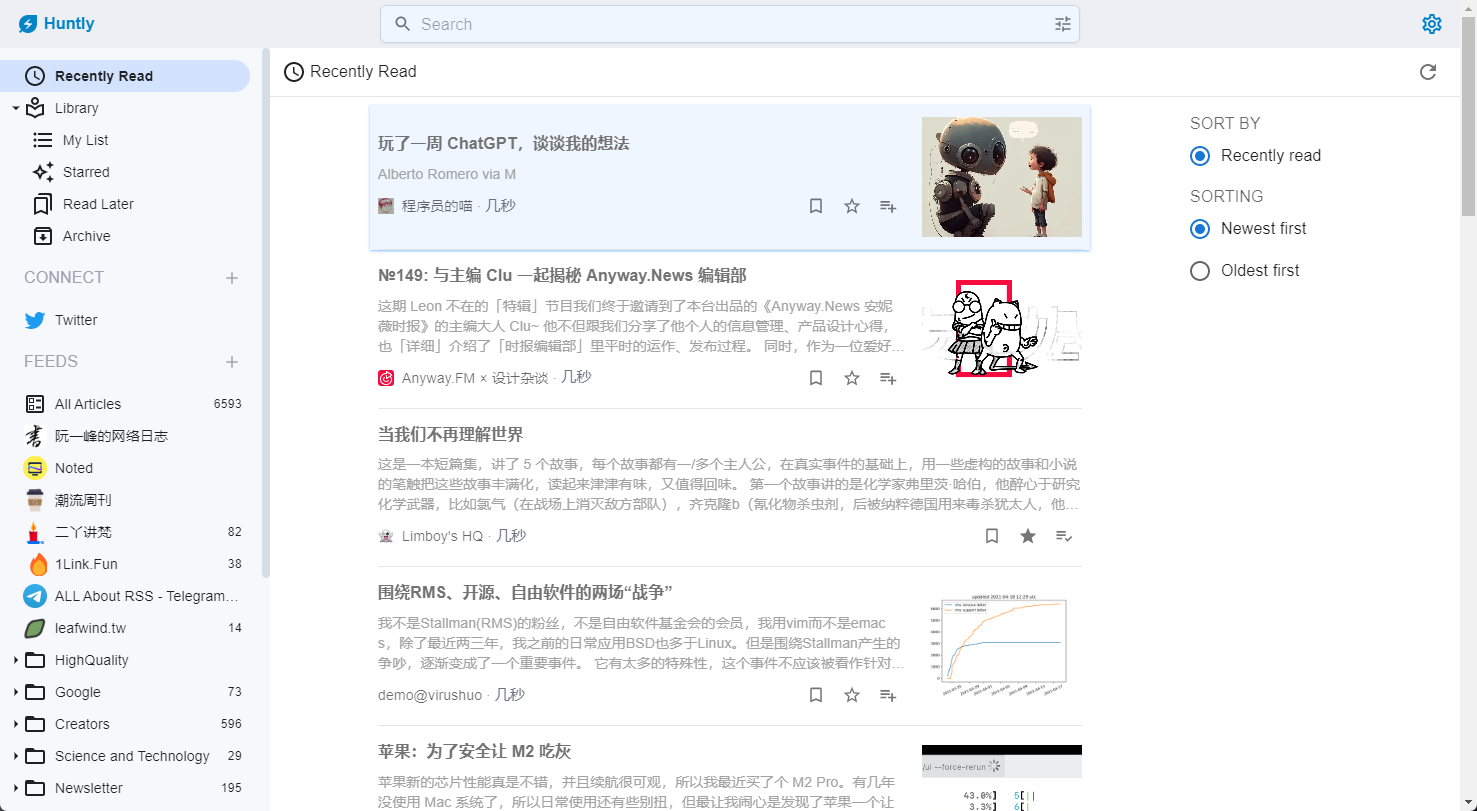Select the Recently read sort option
1477x811 pixels.
(1200, 156)
